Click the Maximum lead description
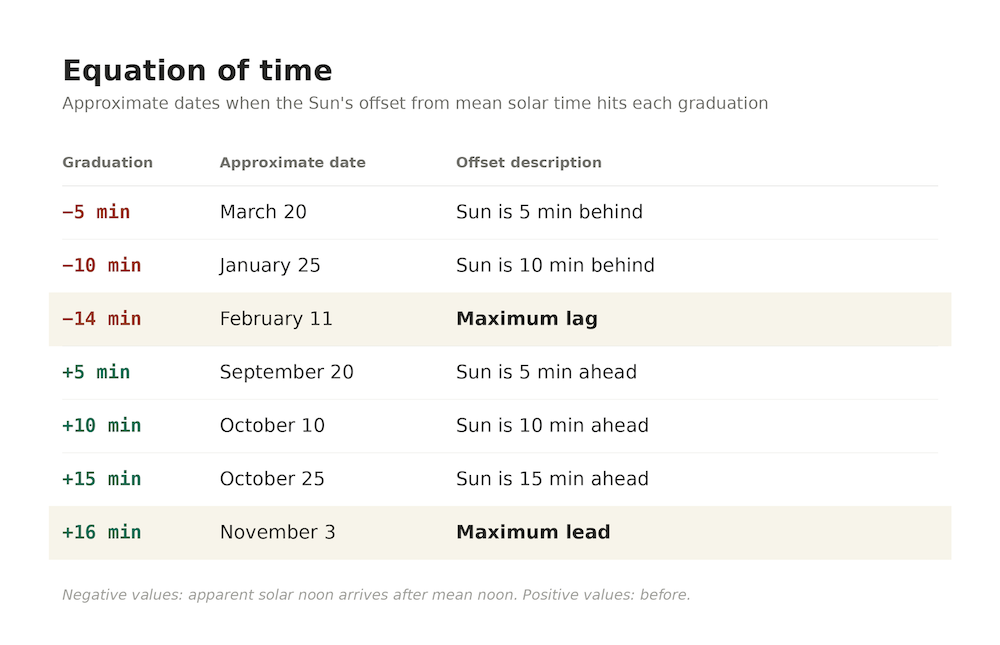Screen dimensions: 1000x645 pos(533,532)
